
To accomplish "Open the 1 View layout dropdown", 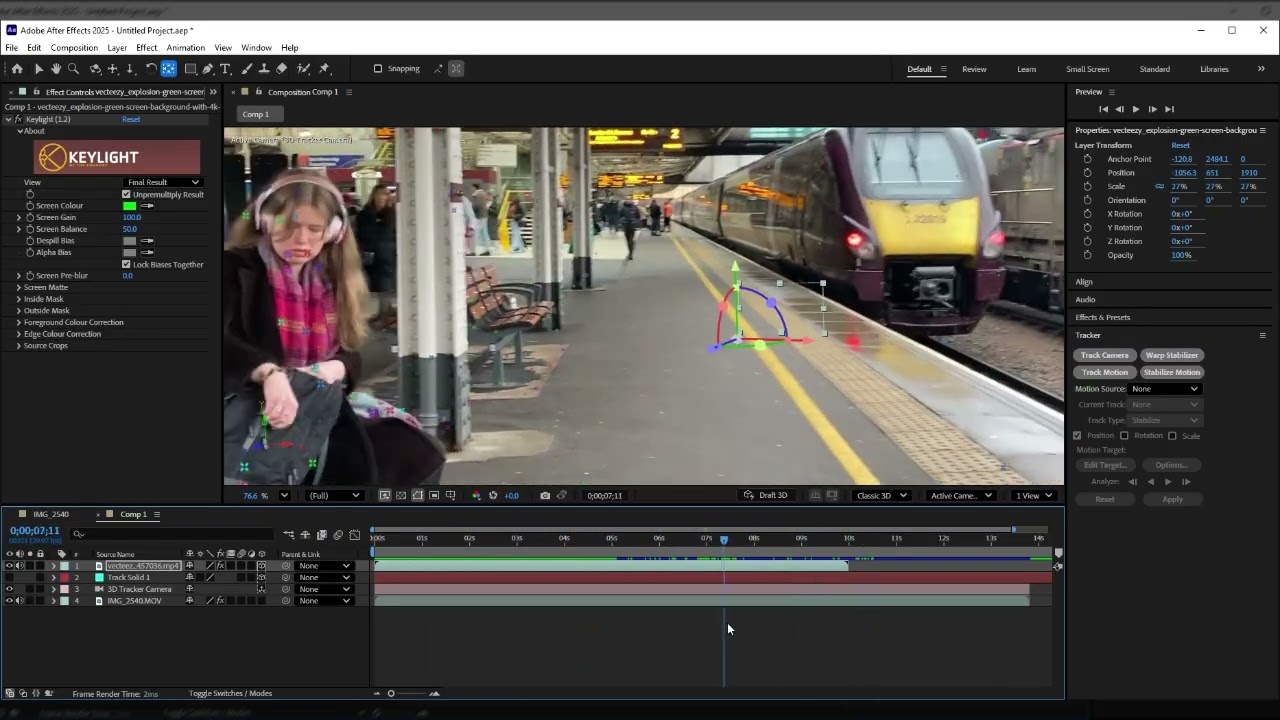I will coord(1035,496).
